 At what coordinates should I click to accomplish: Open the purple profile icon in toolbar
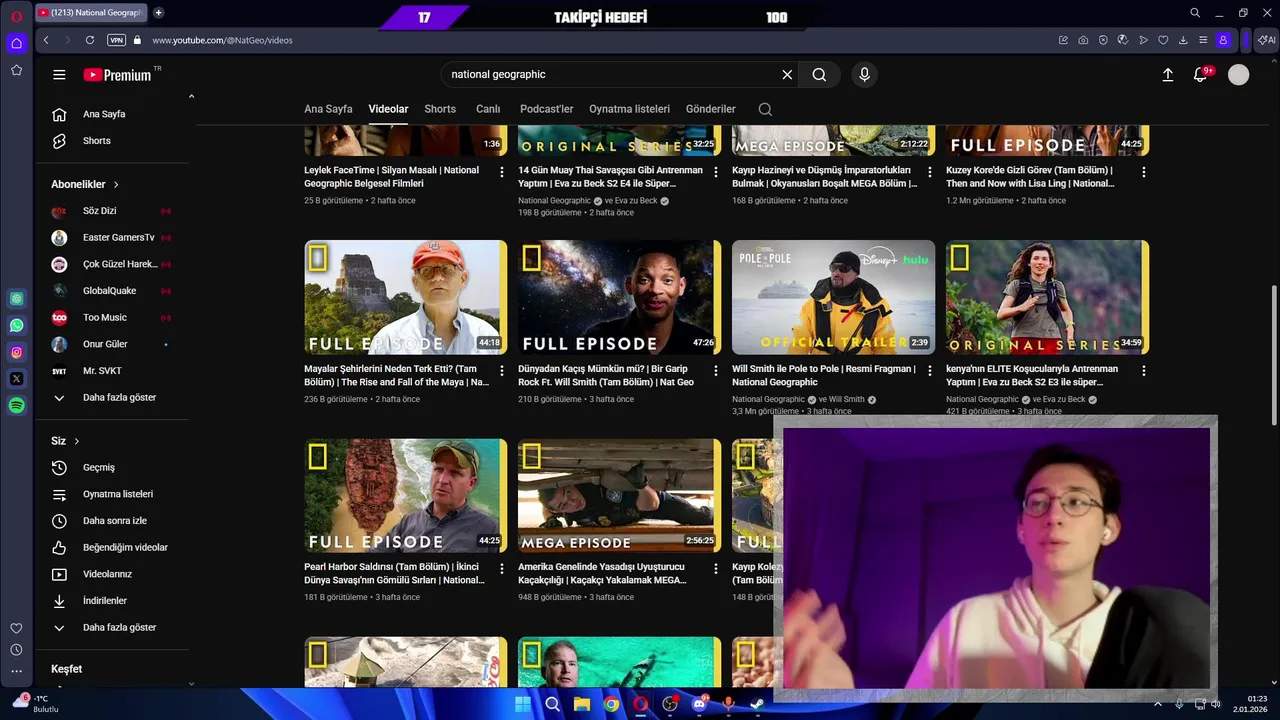click(1223, 40)
